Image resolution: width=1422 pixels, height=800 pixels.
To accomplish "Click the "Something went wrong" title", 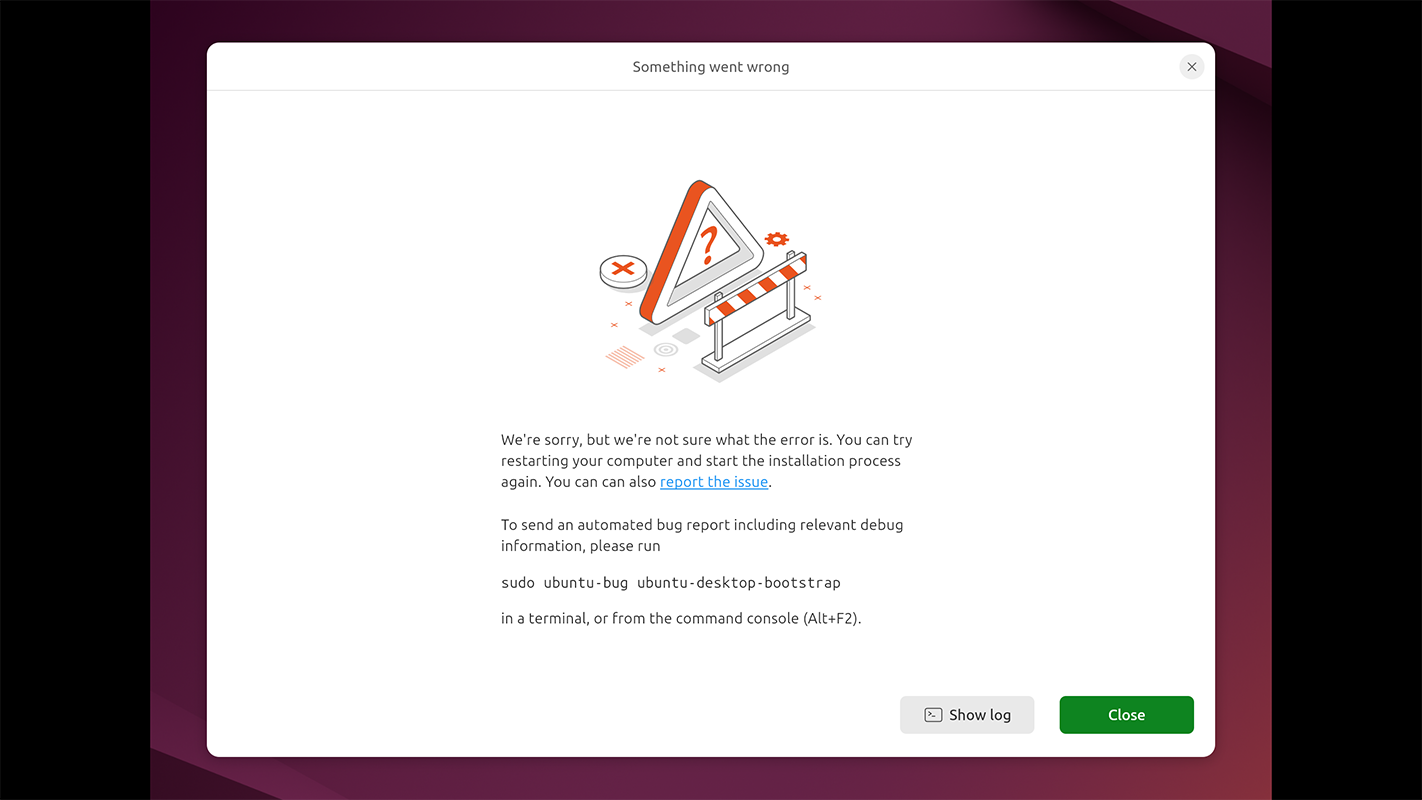I will (x=711, y=67).
